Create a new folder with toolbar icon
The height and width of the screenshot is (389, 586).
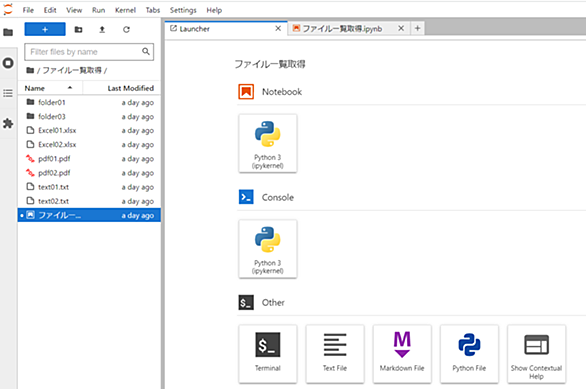tap(78, 30)
